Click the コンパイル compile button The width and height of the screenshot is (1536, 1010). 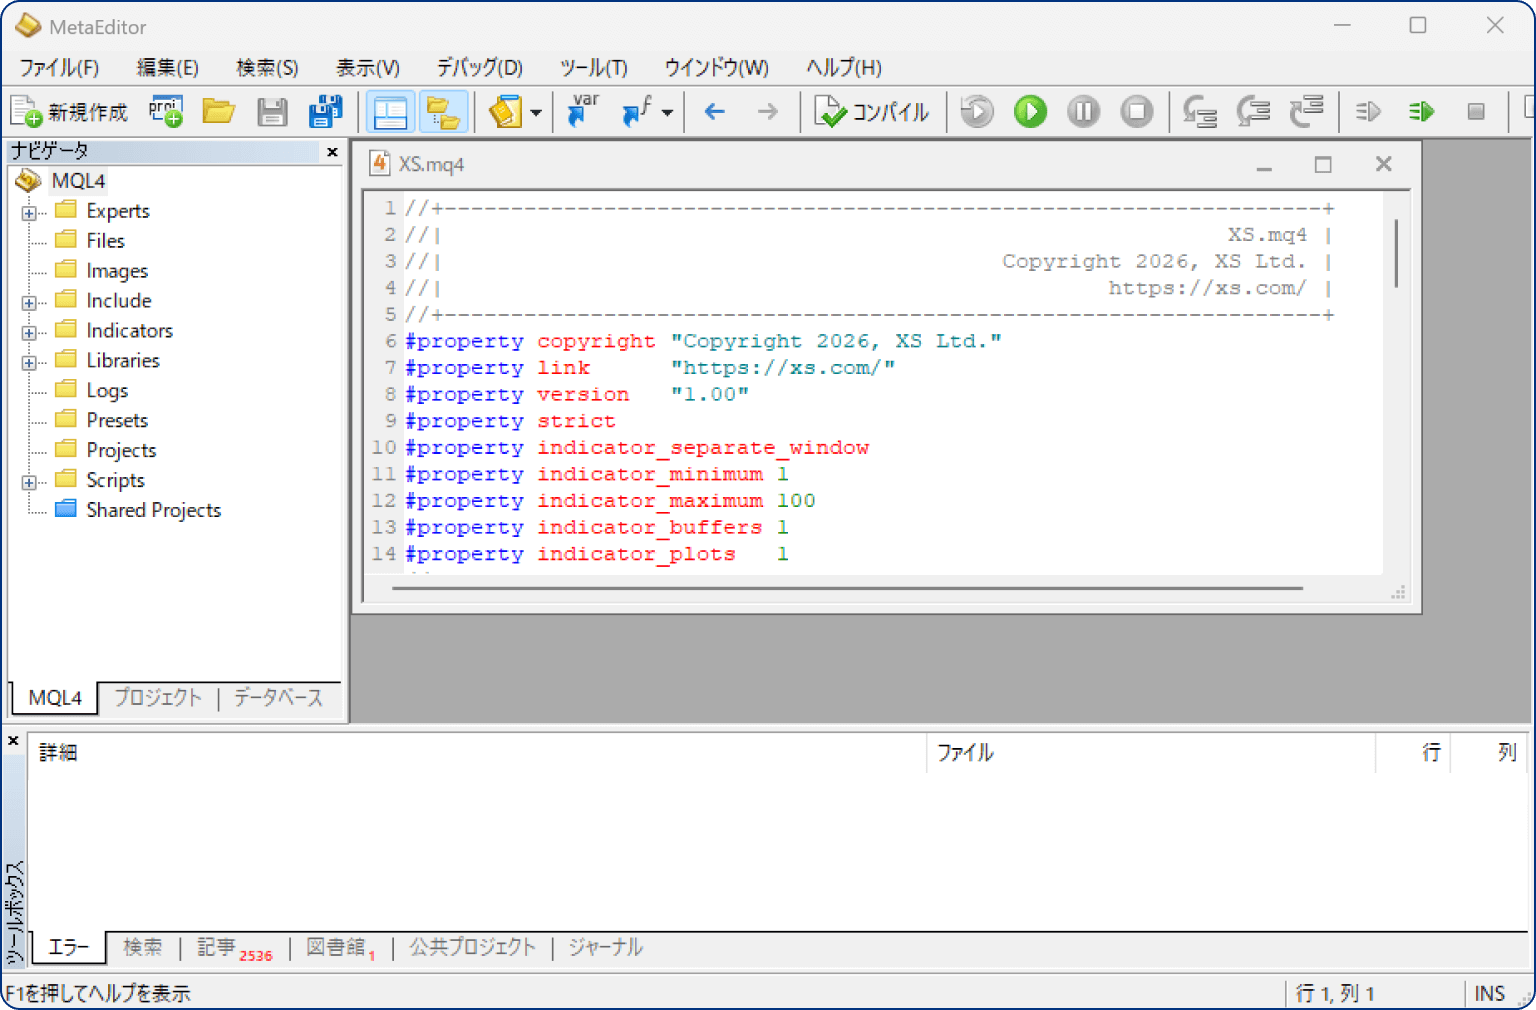[x=872, y=111]
